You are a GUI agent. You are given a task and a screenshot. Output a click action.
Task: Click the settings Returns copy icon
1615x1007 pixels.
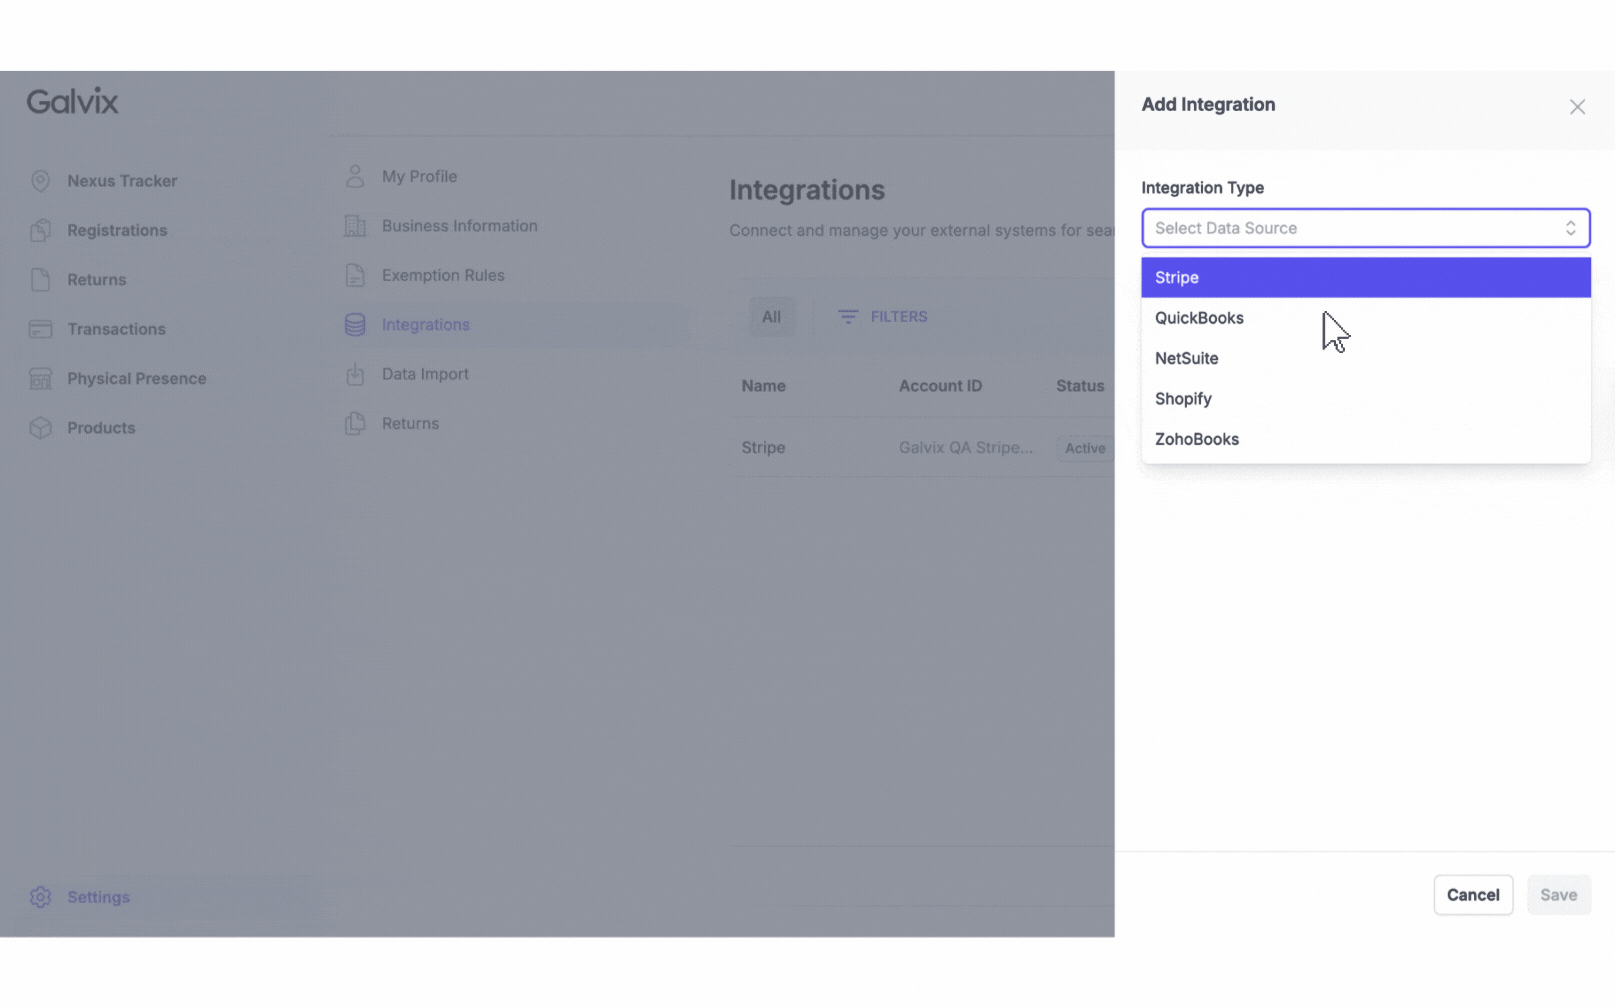point(355,423)
